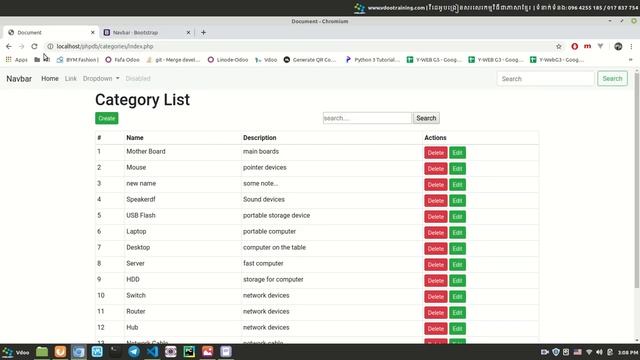
Task: Open the site information icon in address bar
Action: 50,47
